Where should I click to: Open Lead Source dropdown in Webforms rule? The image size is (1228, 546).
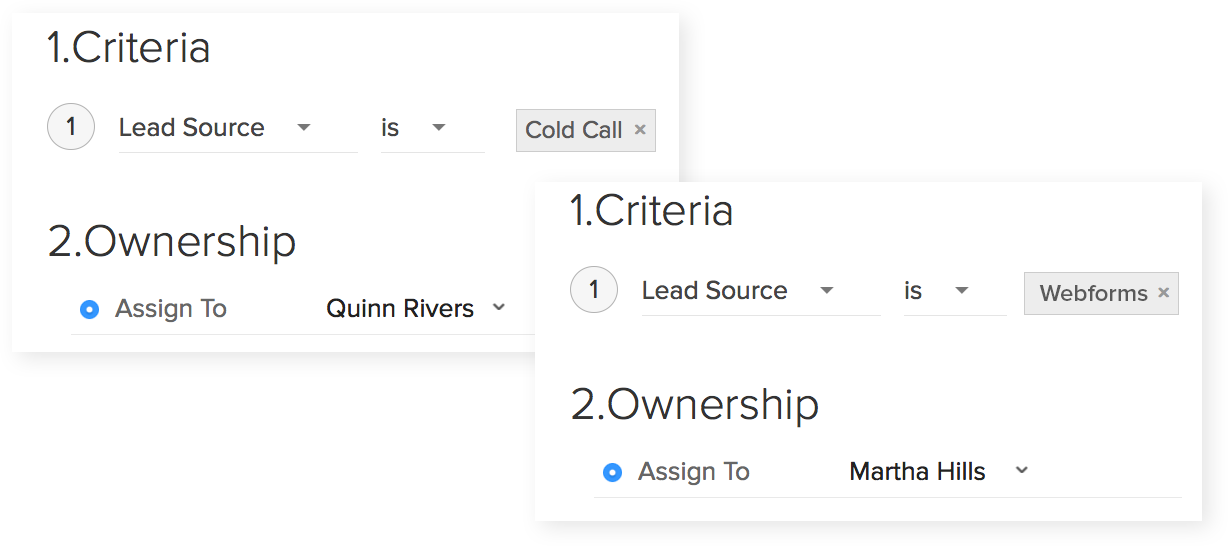[x=827, y=291]
